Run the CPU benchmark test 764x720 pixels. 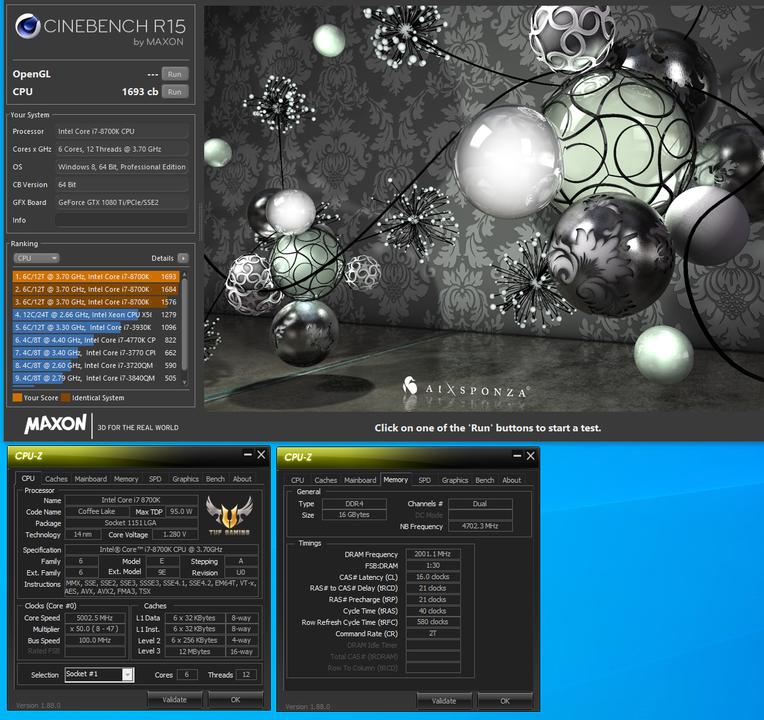(x=174, y=92)
